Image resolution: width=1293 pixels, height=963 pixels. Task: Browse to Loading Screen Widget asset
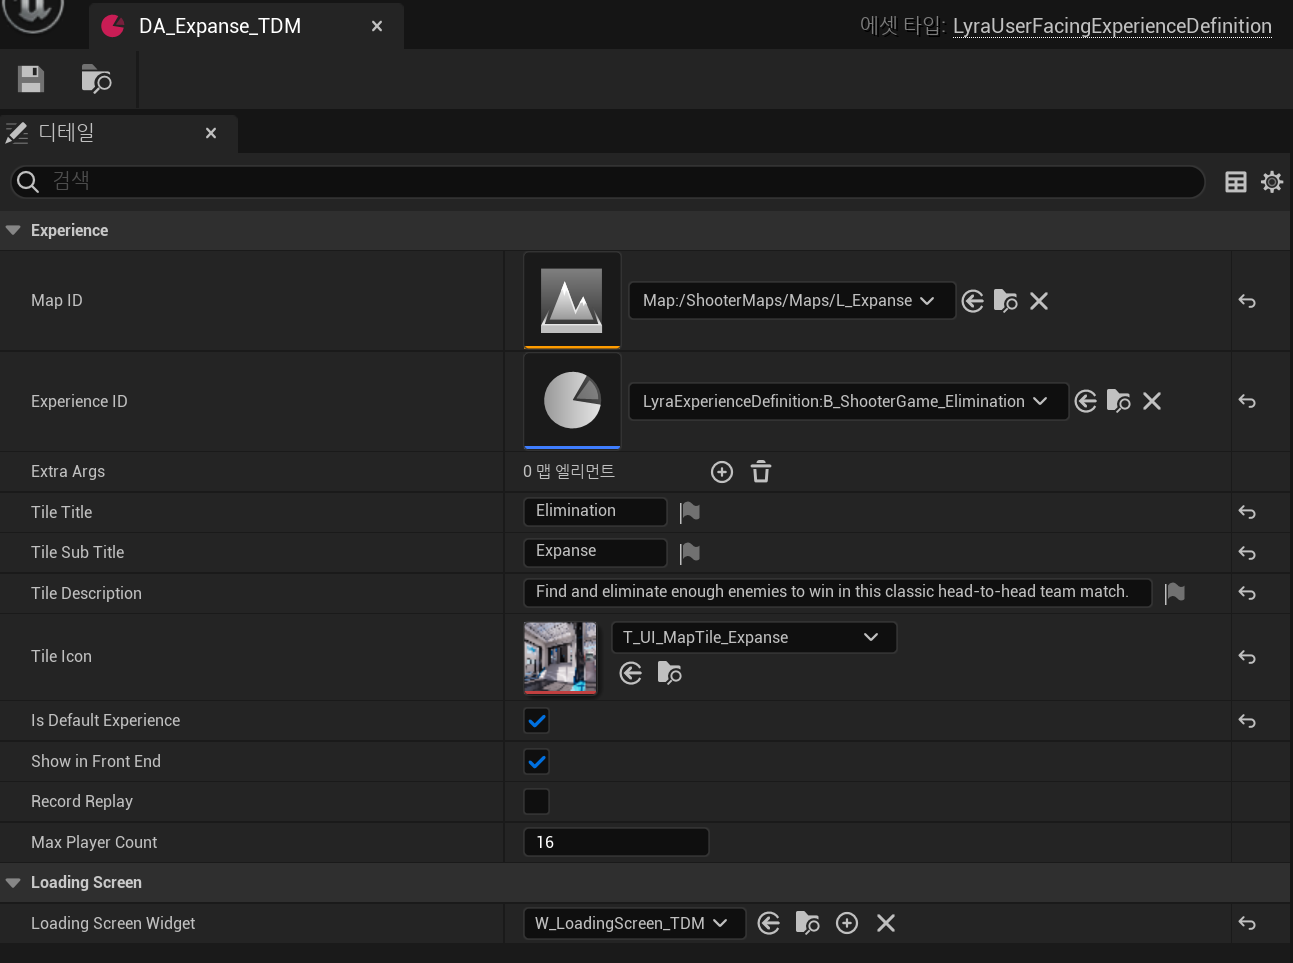point(808,923)
